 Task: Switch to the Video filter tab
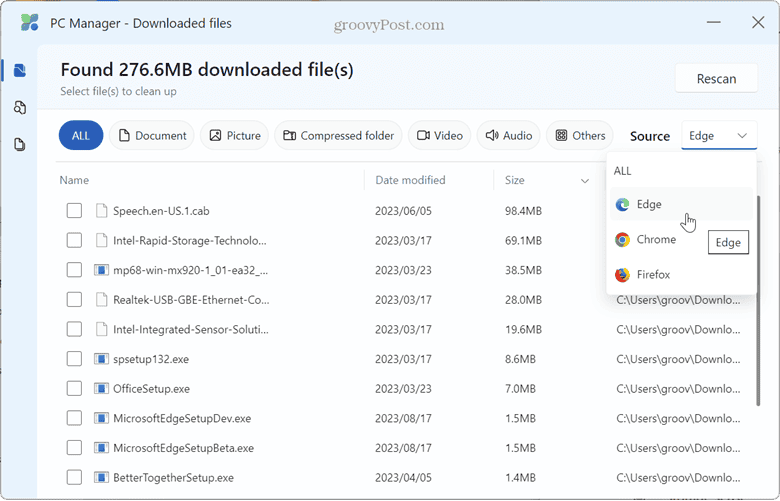point(439,135)
